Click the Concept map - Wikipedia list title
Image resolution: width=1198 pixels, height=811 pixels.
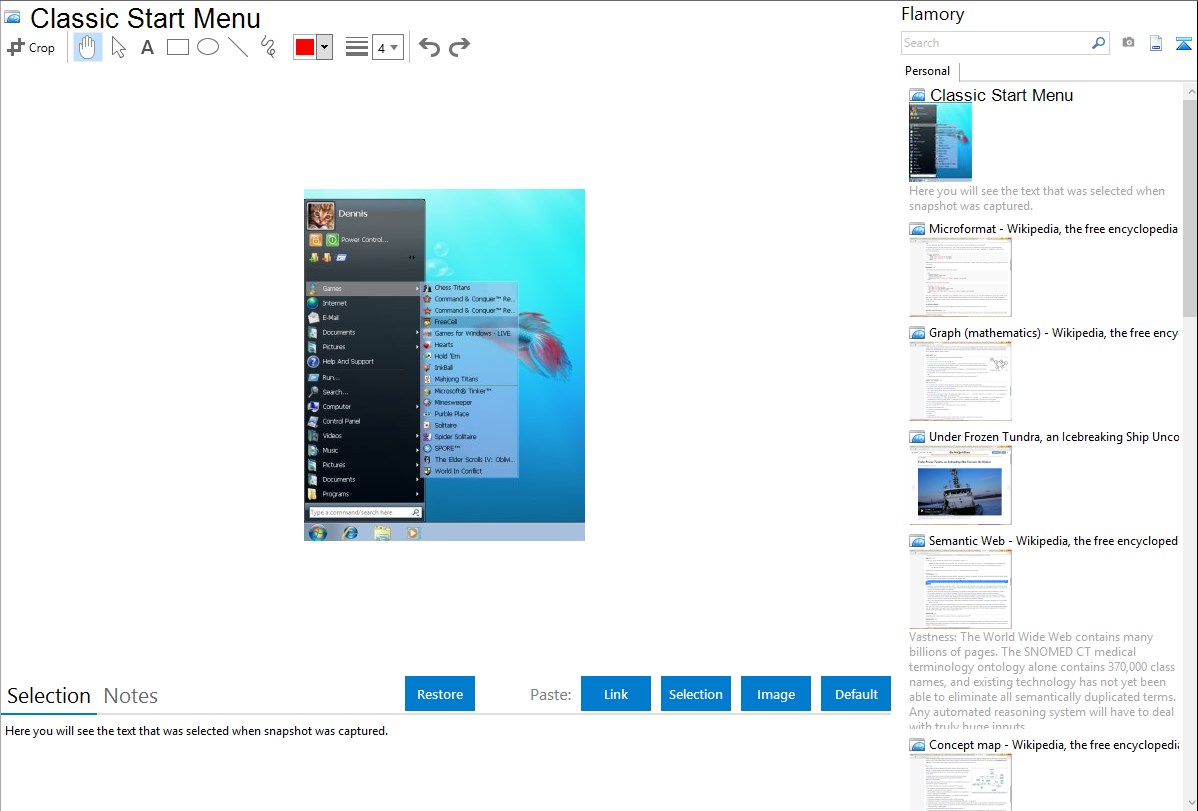coord(1053,744)
